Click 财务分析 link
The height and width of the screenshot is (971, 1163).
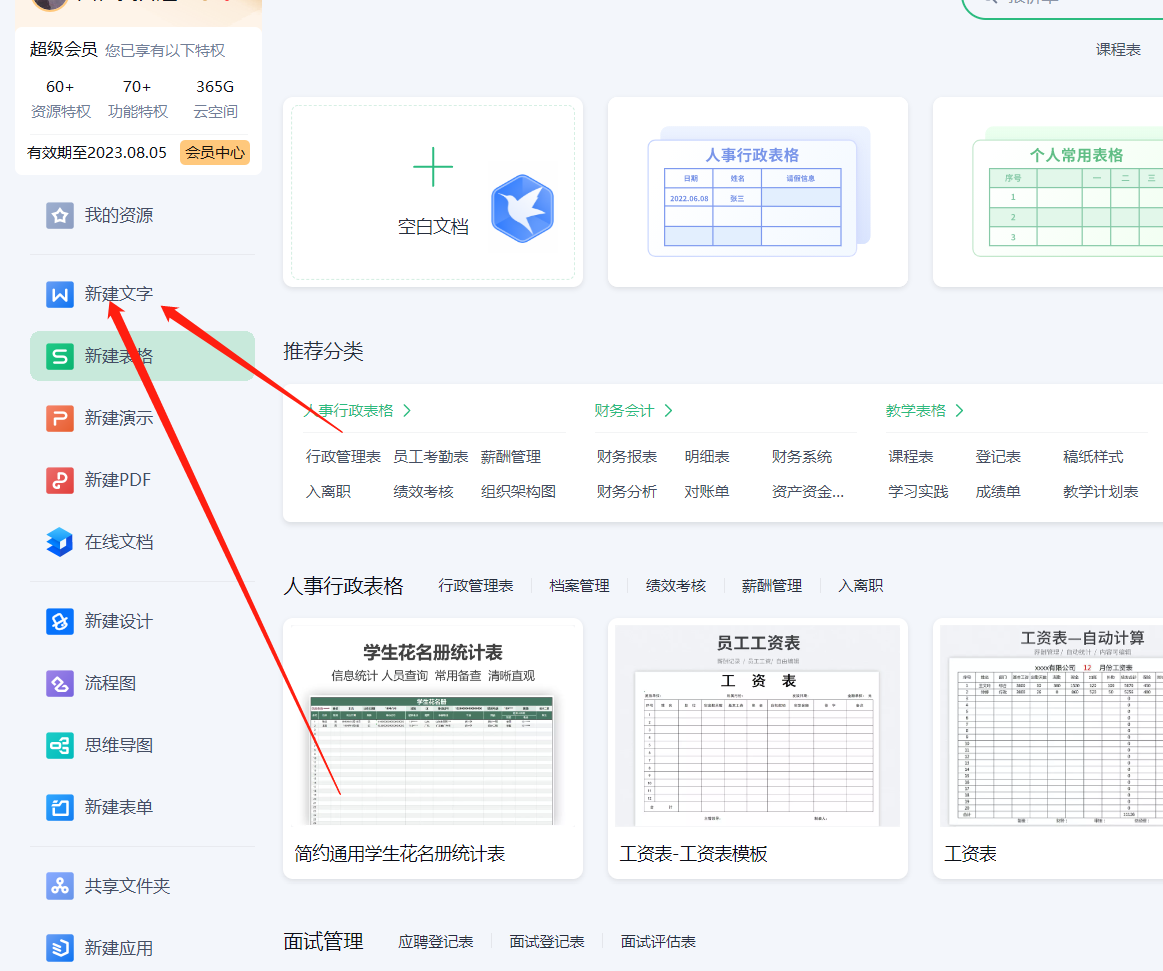pyautogui.click(x=627, y=492)
